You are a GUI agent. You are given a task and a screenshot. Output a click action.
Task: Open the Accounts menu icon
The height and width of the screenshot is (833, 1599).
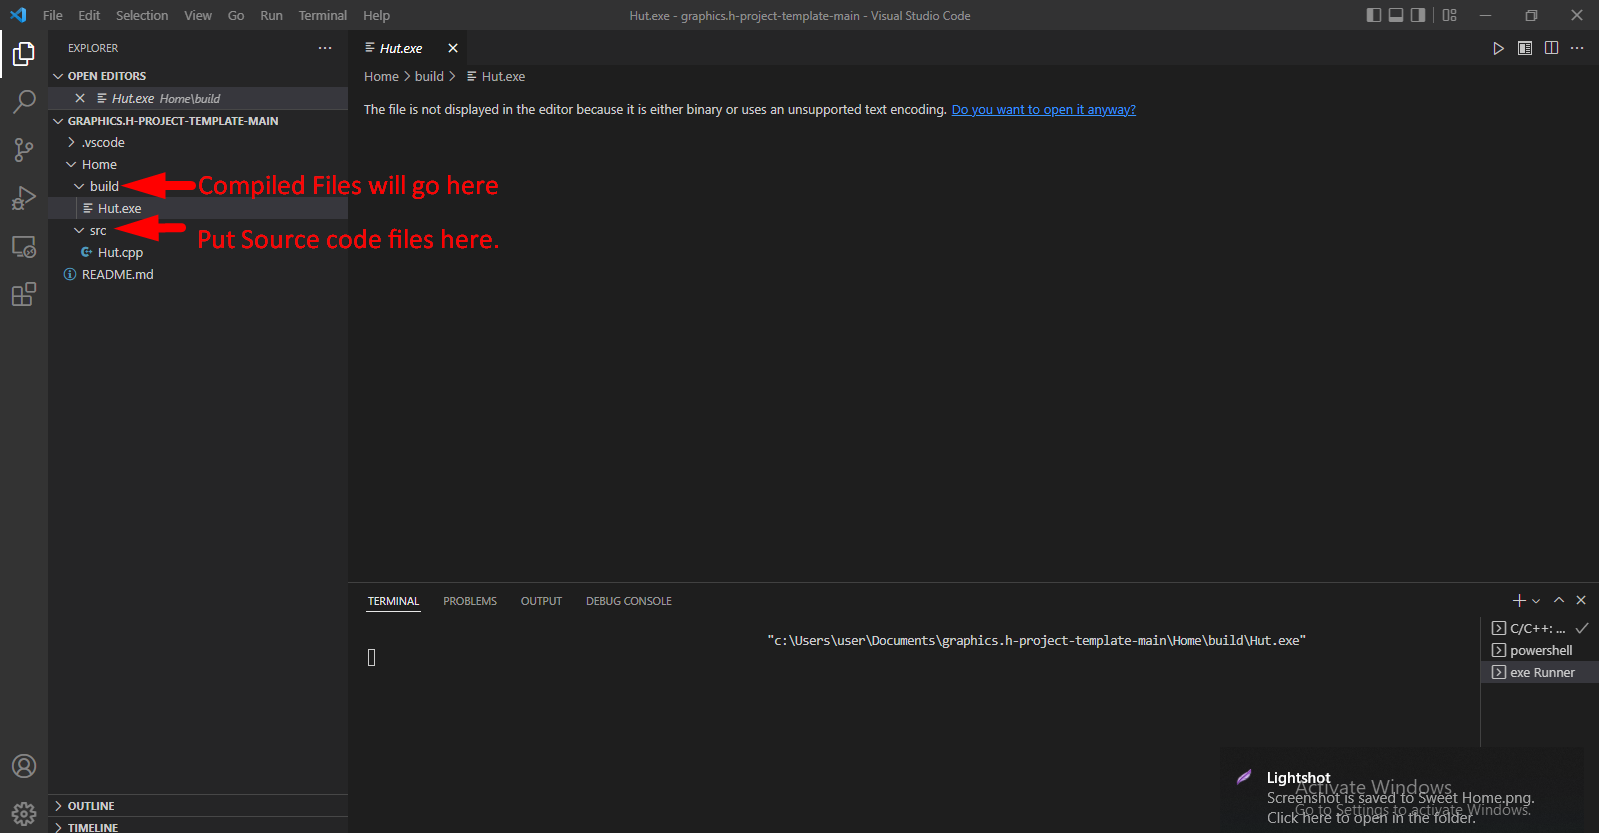[24, 766]
